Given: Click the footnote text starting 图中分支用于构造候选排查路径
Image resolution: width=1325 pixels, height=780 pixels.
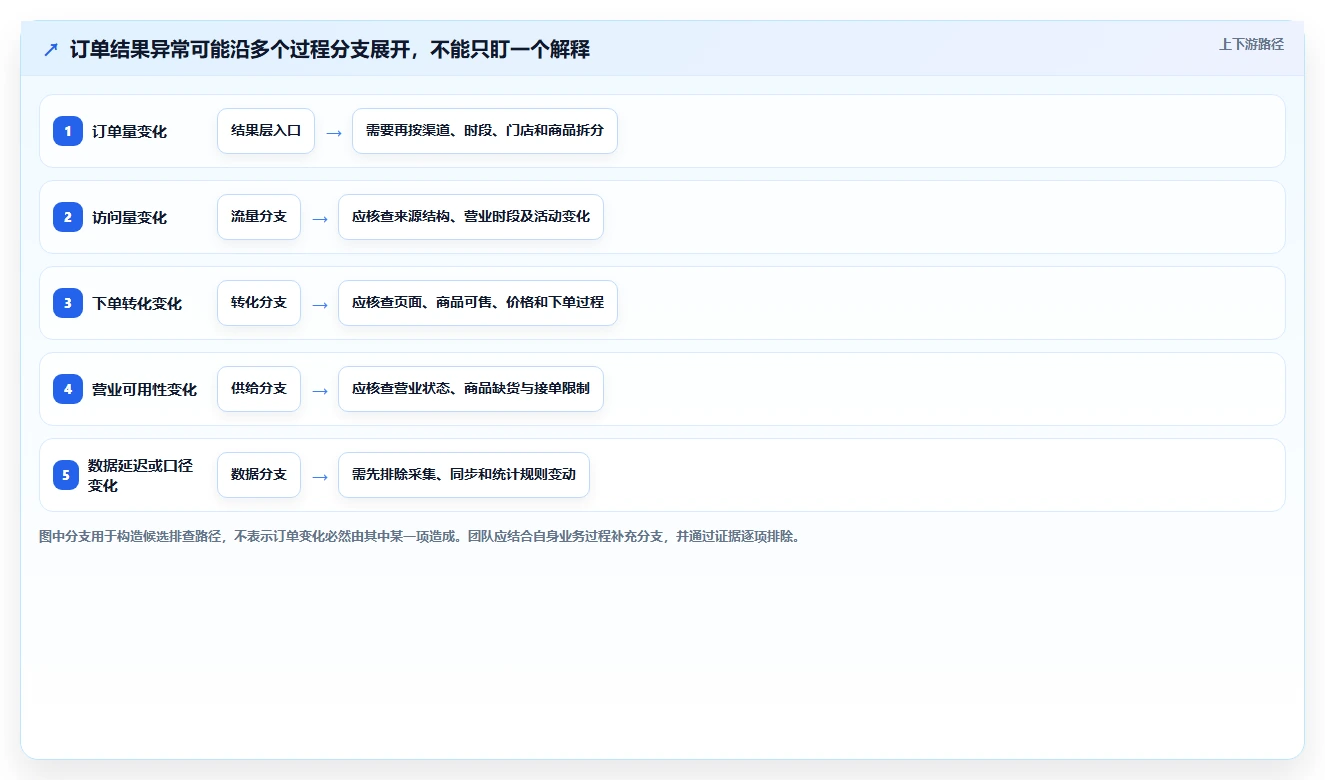Looking at the screenshot, I should [x=419, y=537].
